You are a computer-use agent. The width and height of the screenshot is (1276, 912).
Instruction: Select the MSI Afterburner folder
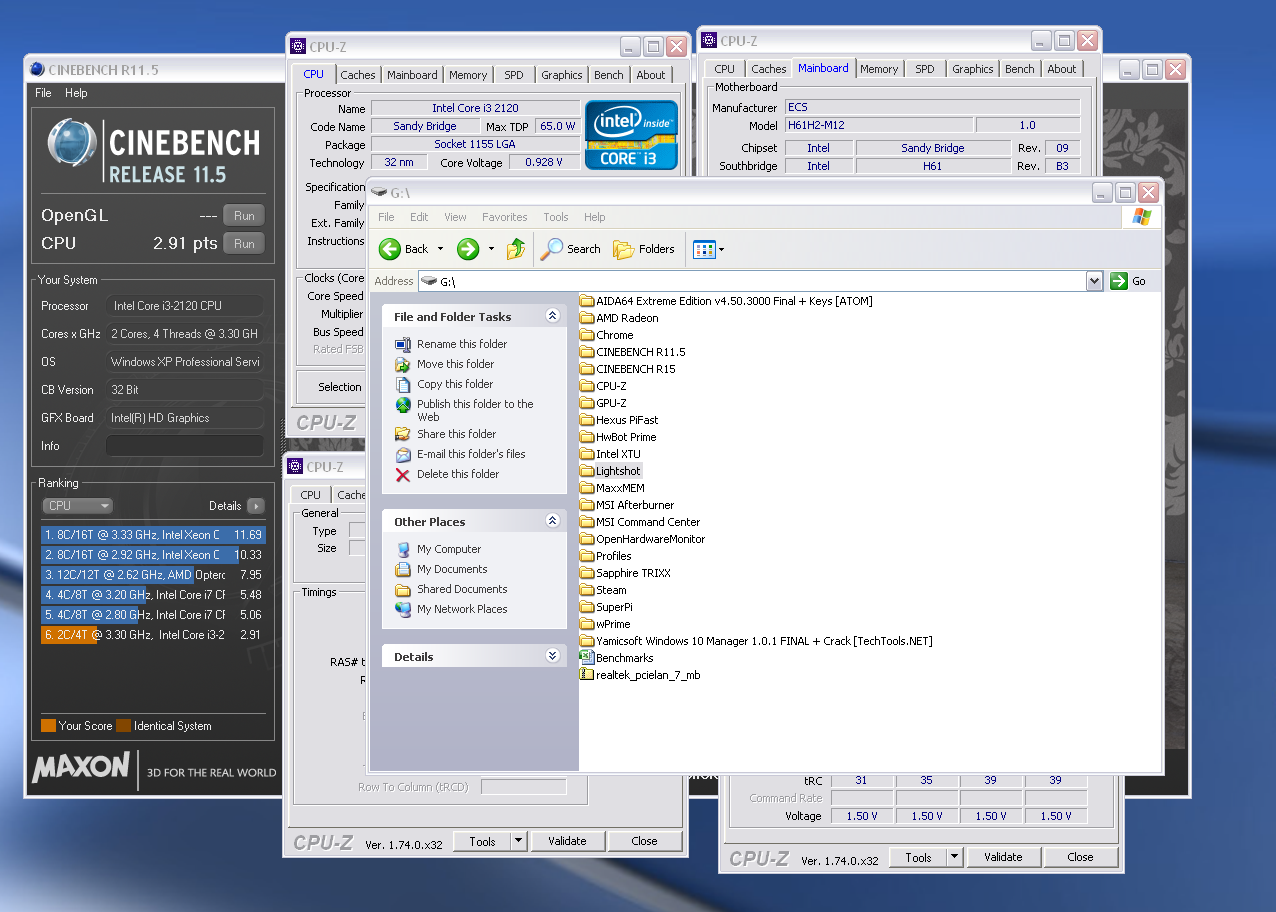point(627,505)
